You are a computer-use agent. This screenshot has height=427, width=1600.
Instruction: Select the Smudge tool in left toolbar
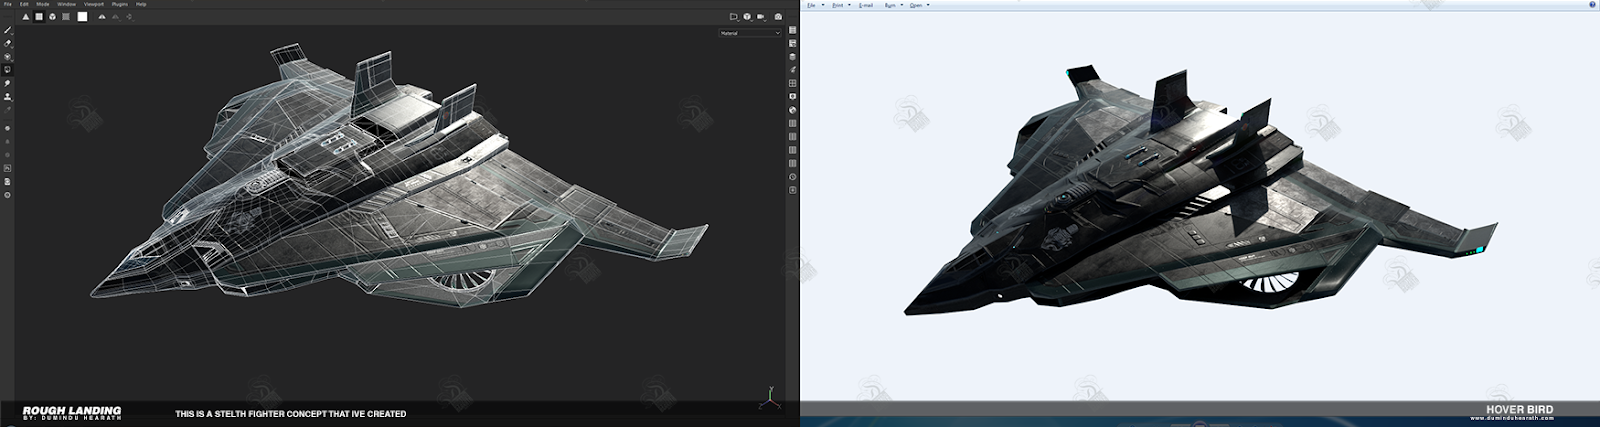pyautogui.click(x=8, y=83)
